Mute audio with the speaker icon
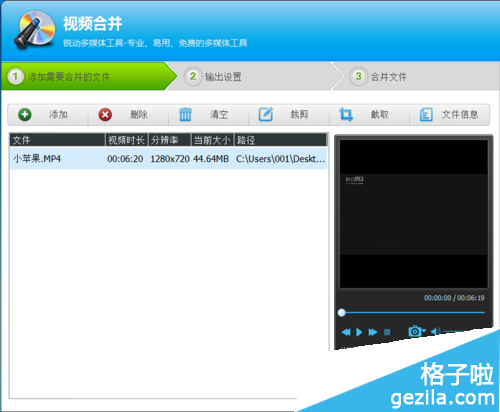This screenshot has height=412, width=500. coord(435,331)
